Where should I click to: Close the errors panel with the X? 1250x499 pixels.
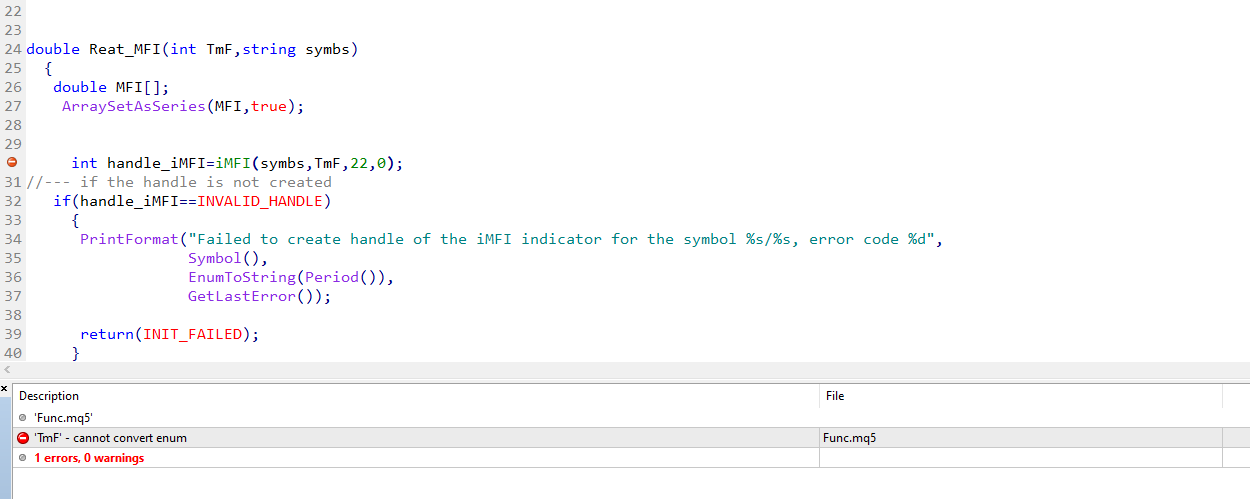tap(4, 387)
